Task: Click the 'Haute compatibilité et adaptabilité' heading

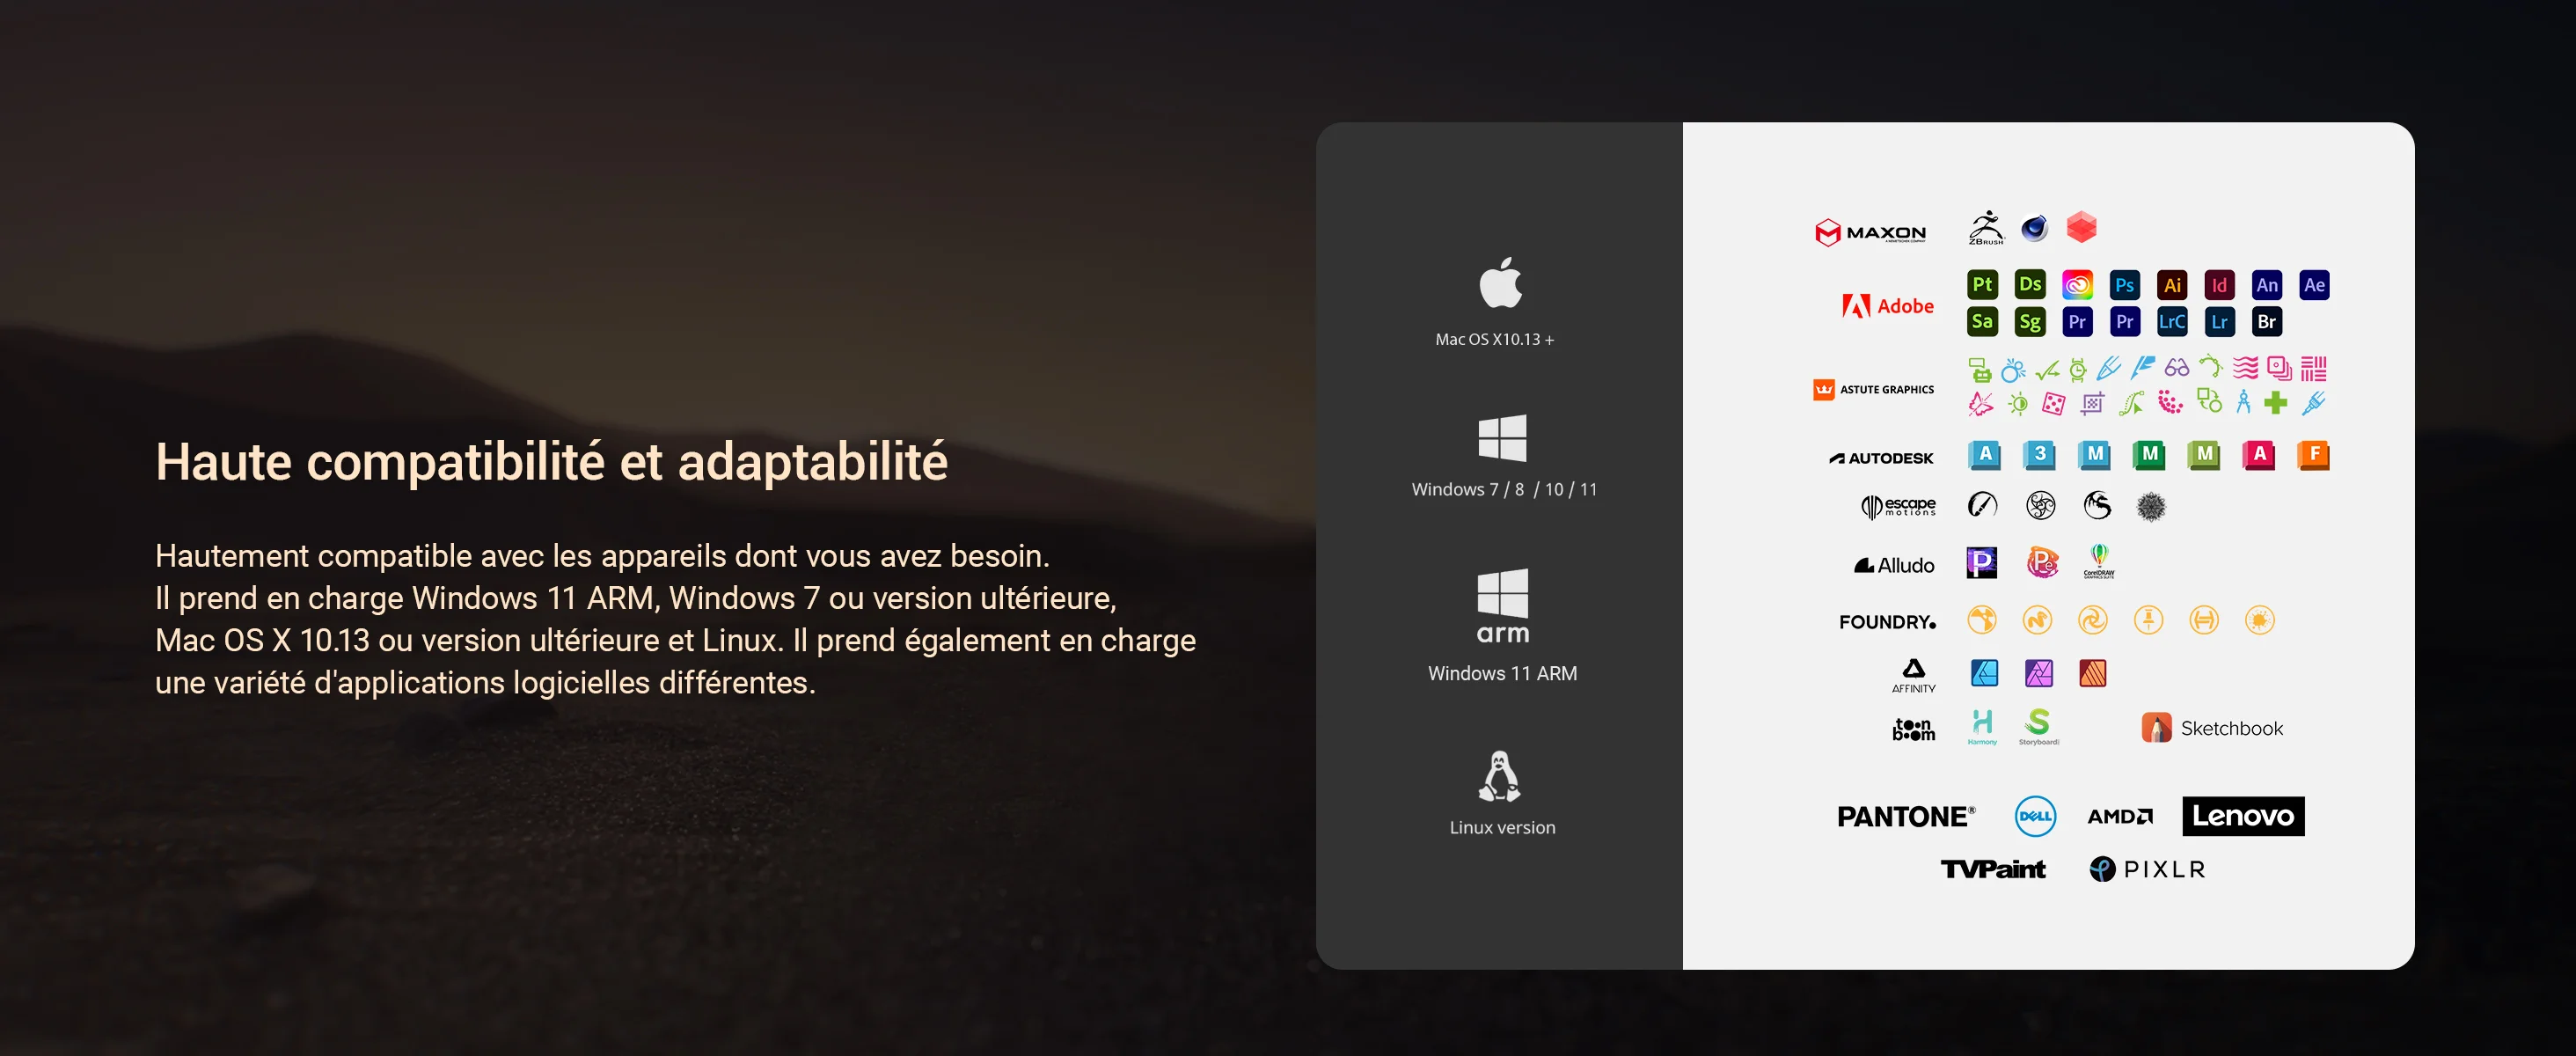Action: coord(551,462)
